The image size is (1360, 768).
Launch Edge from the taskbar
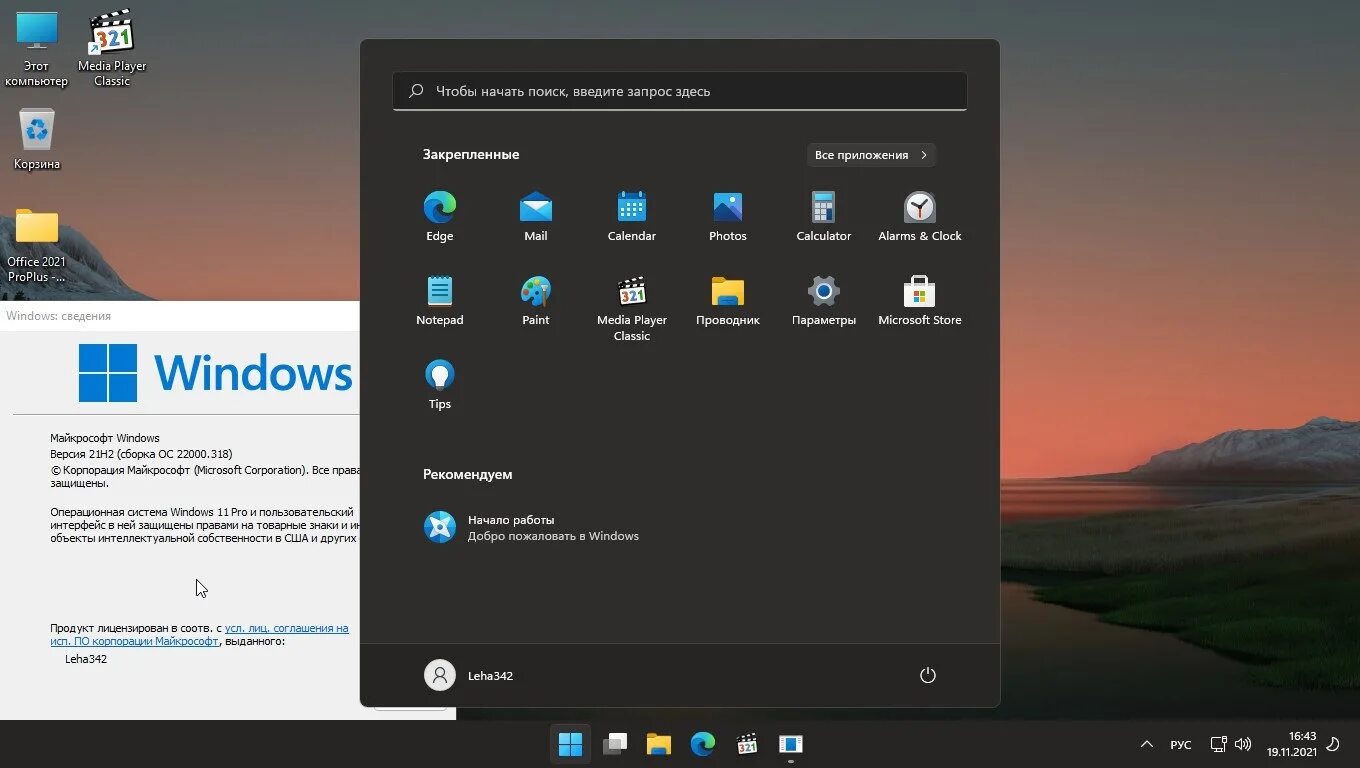point(703,744)
